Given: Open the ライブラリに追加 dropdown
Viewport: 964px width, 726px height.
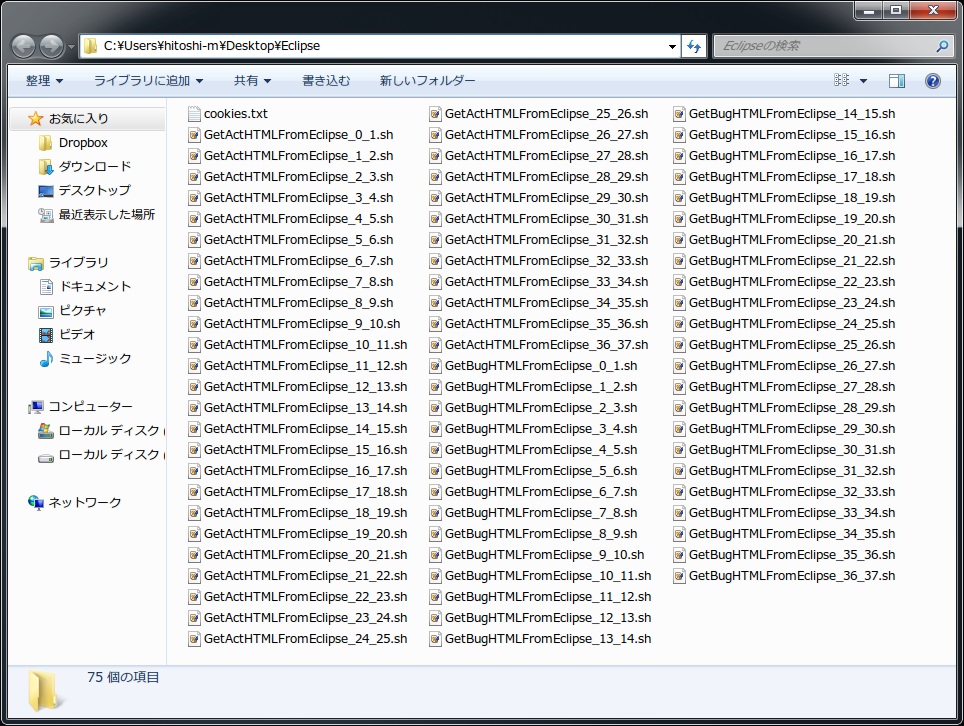Looking at the screenshot, I should 148,81.
